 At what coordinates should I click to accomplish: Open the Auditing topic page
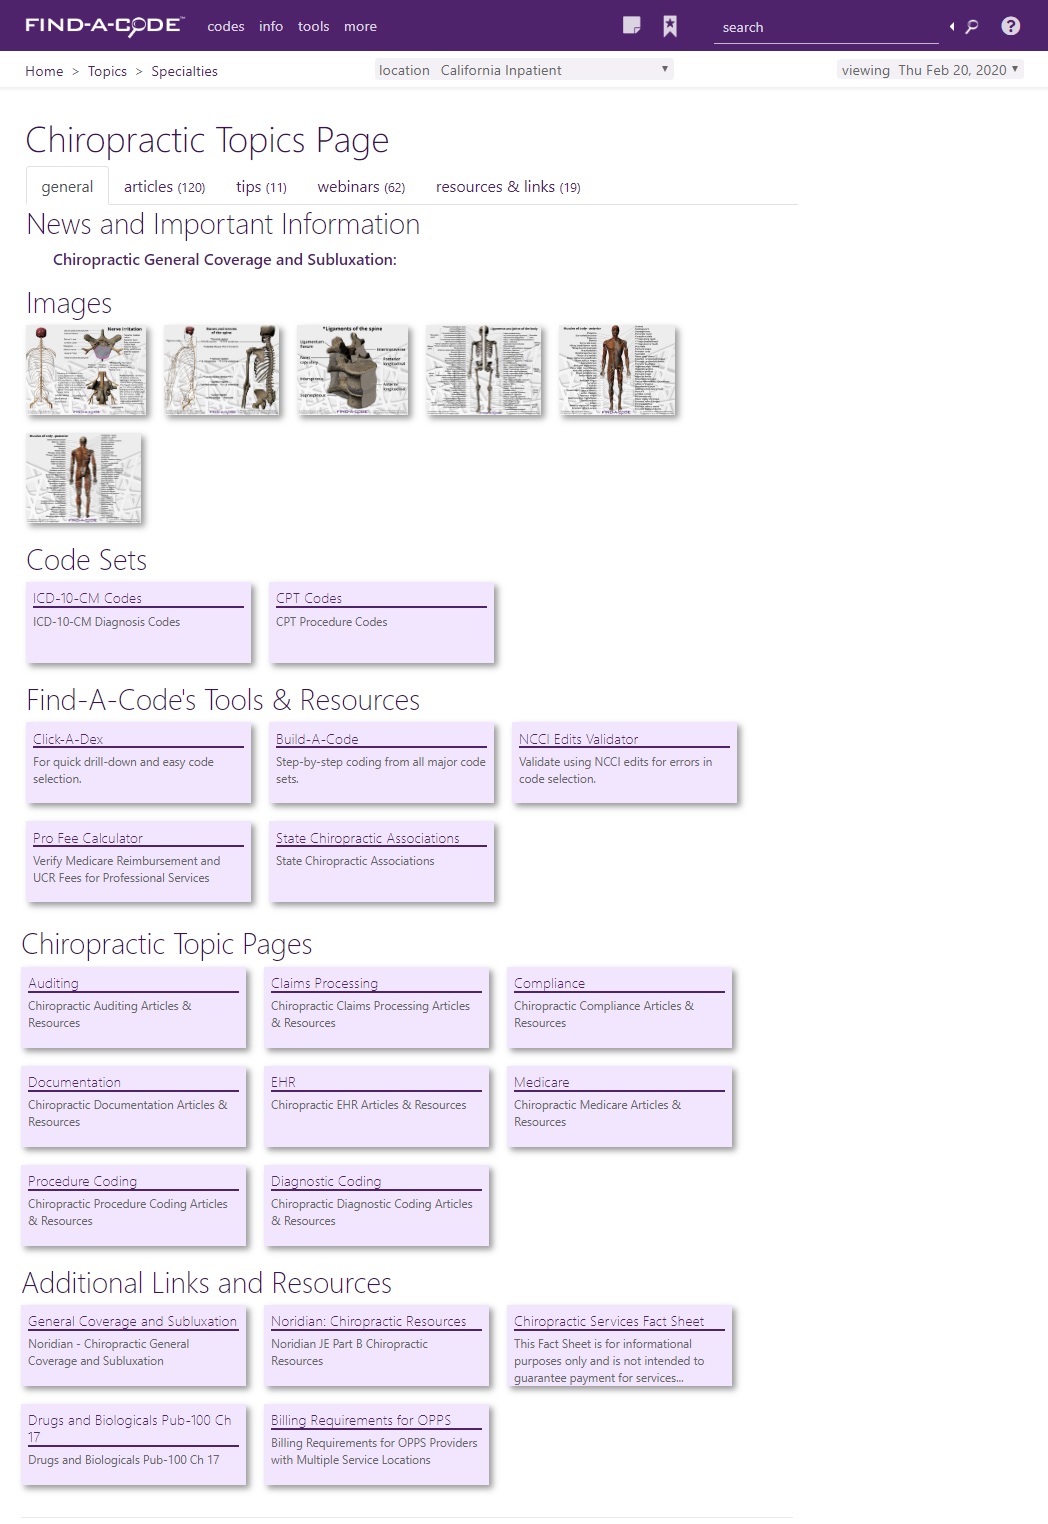[x=53, y=983]
